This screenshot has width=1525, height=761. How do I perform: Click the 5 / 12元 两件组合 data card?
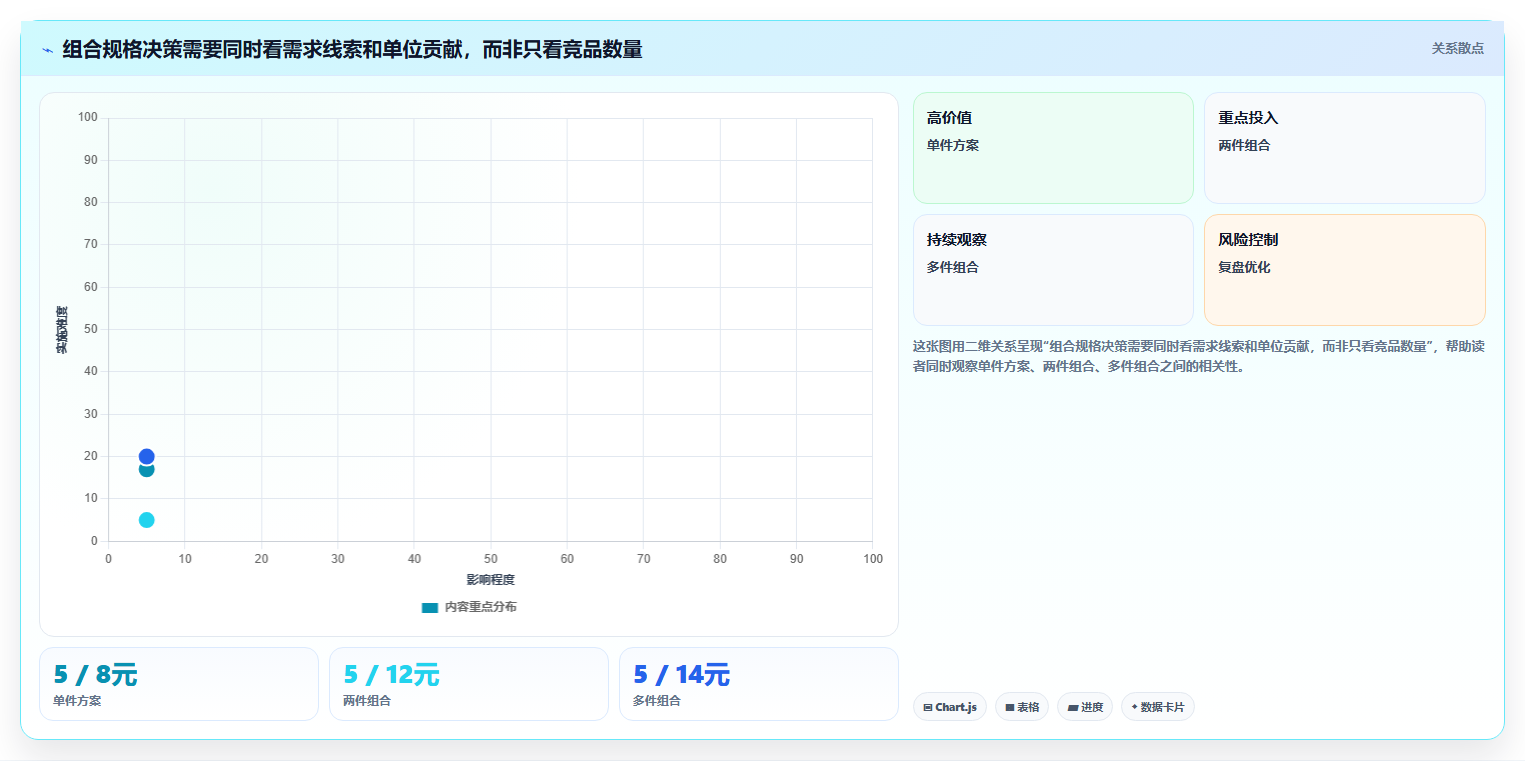coord(469,684)
